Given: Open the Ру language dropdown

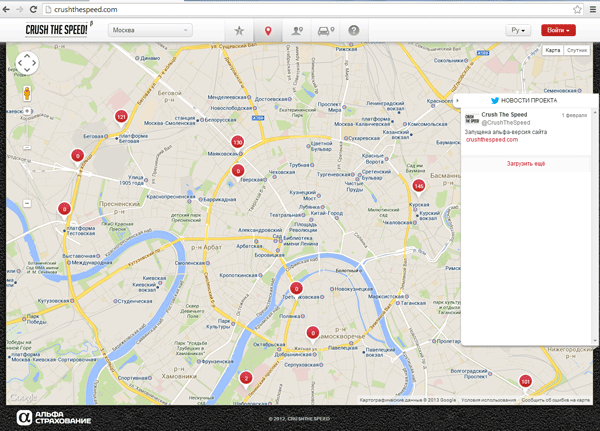Looking at the screenshot, I should [518, 31].
